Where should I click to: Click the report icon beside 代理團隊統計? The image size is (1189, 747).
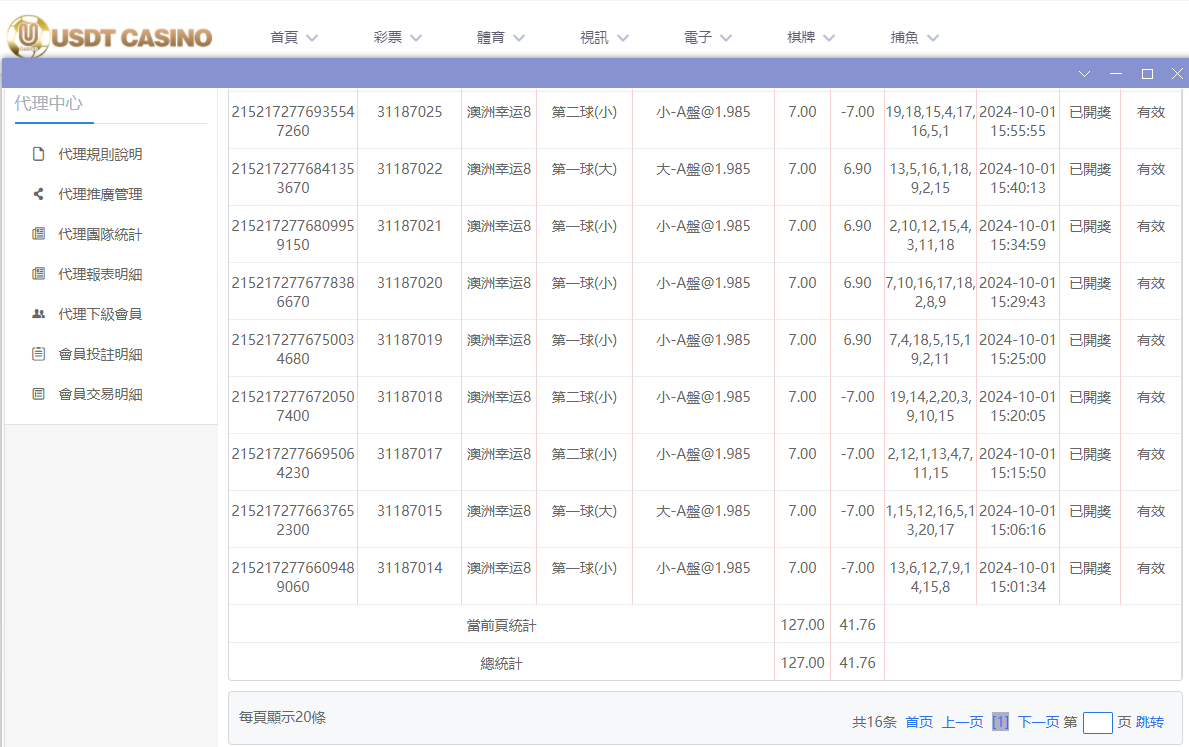pos(39,234)
